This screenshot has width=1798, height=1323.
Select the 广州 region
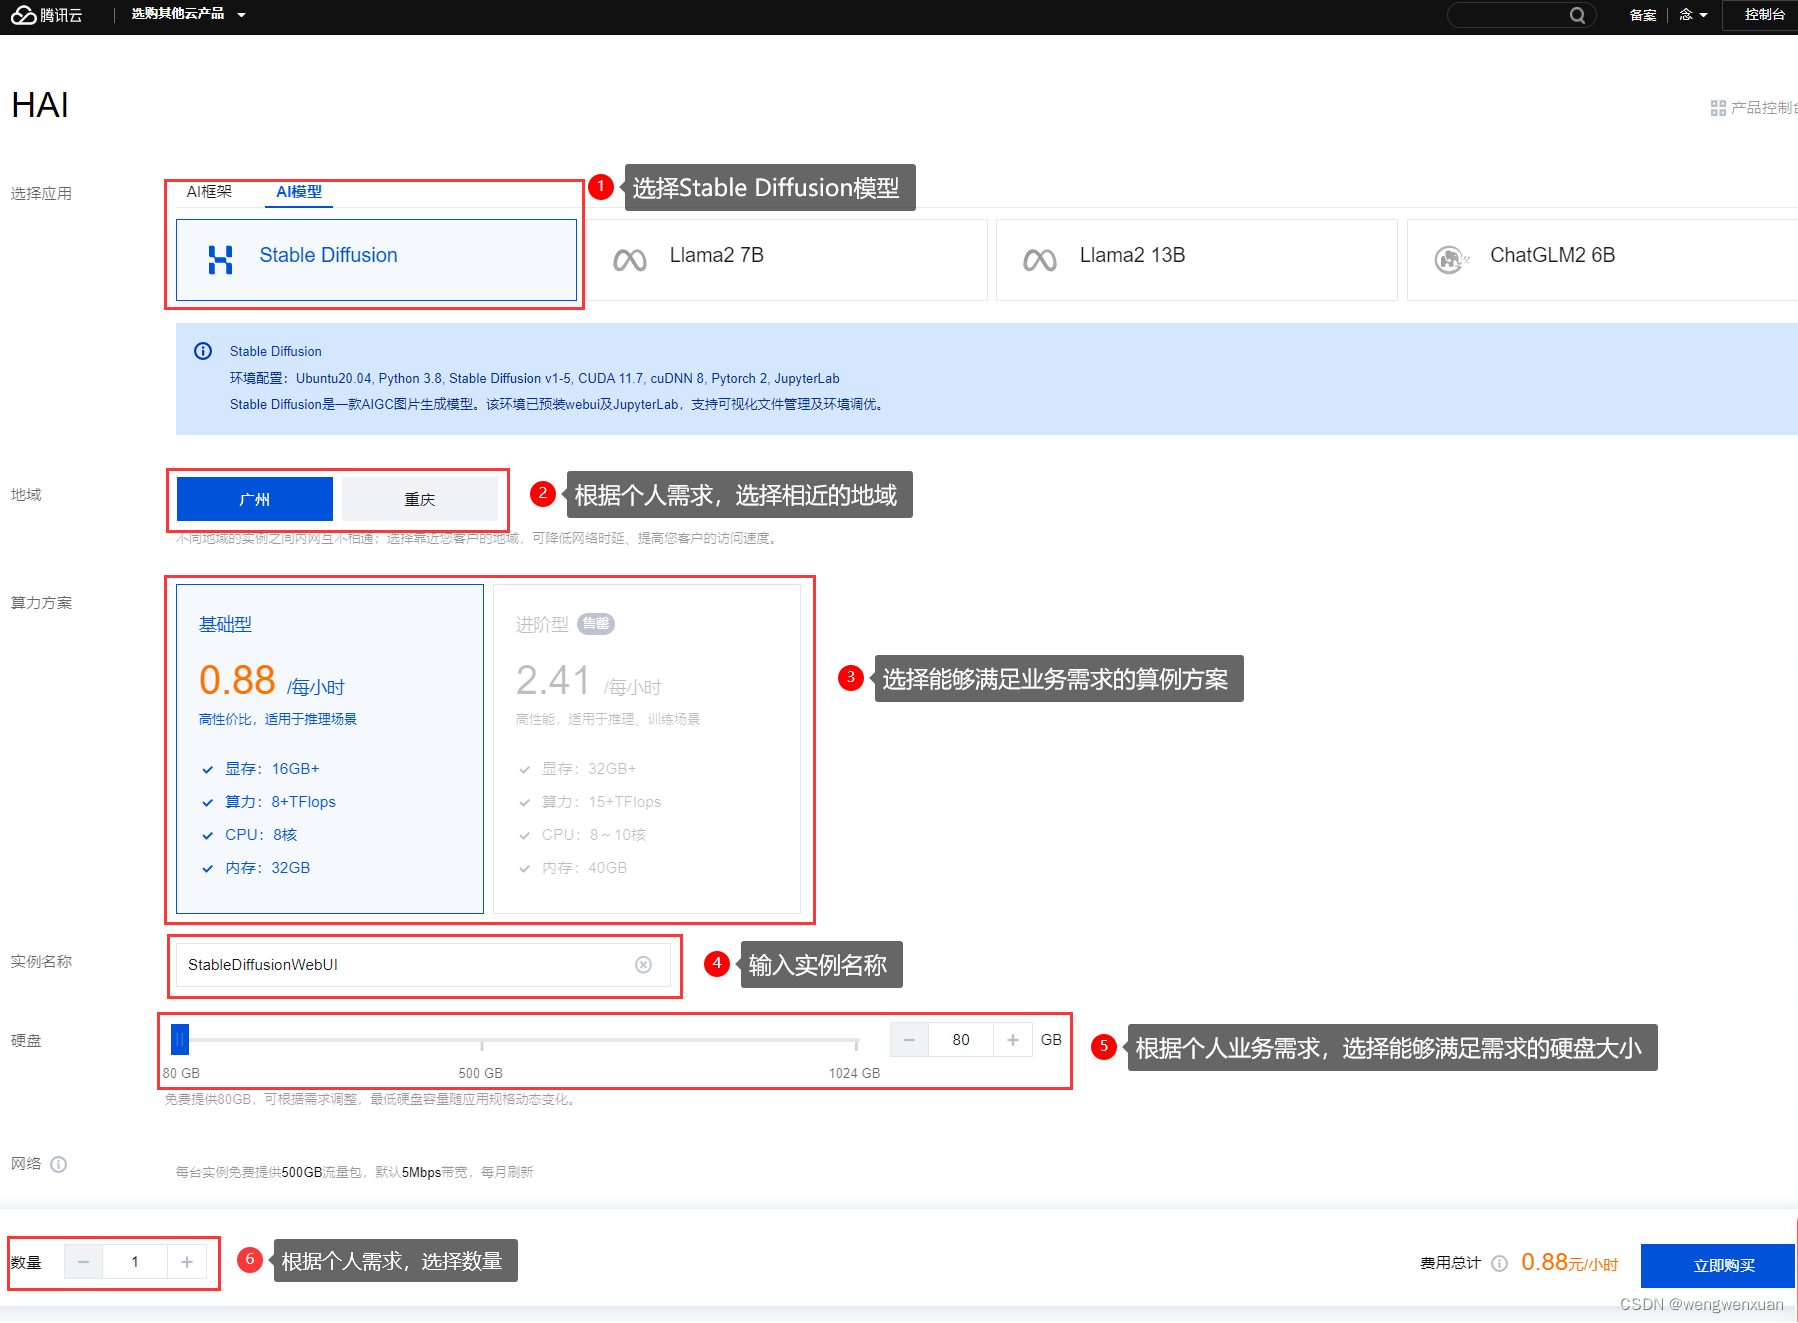click(x=255, y=499)
